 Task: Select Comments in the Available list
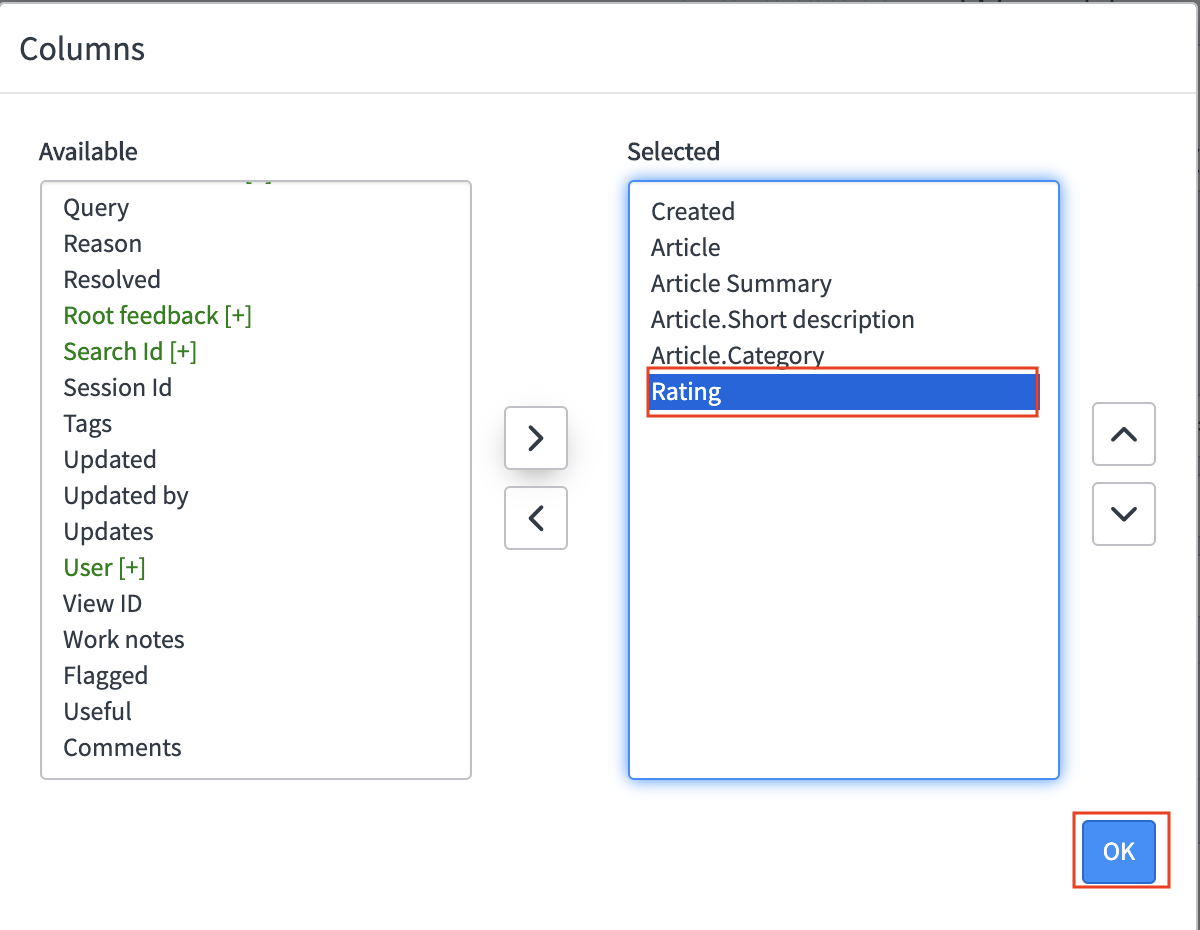coord(122,748)
